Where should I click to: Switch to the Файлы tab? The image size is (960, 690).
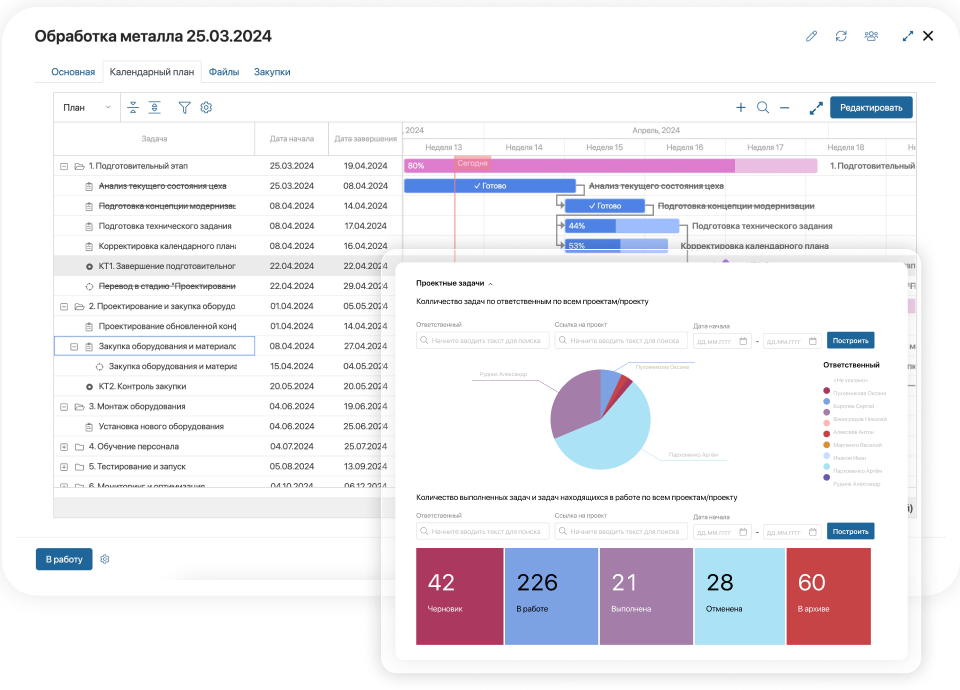(224, 72)
